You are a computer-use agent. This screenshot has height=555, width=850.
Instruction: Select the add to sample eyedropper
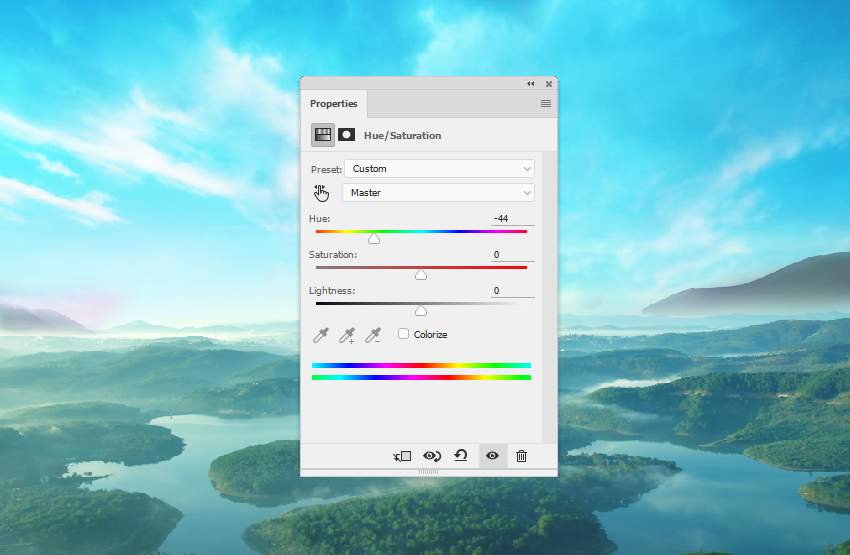tap(347, 335)
